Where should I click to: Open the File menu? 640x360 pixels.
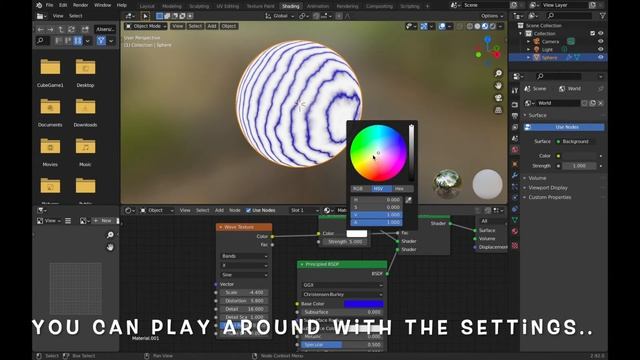pyautogui.click(x=49, y=5)
